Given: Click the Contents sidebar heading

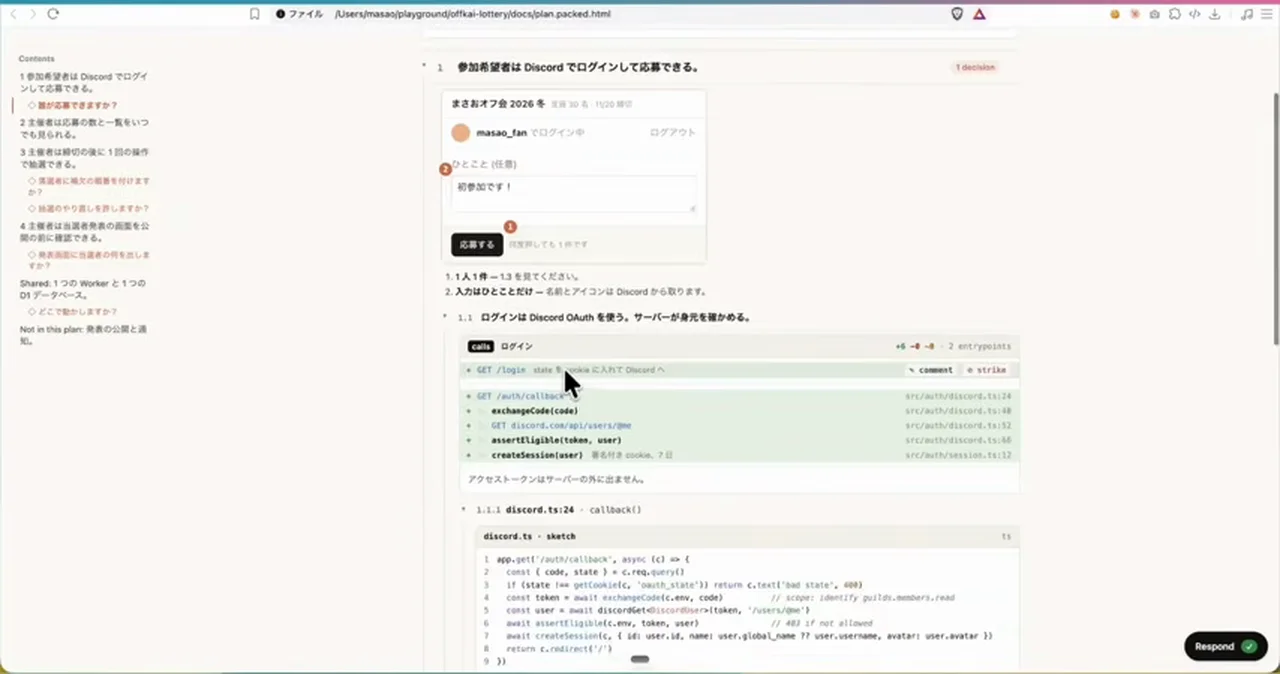Looking at the screenshot, I should [x=37, y=59].
